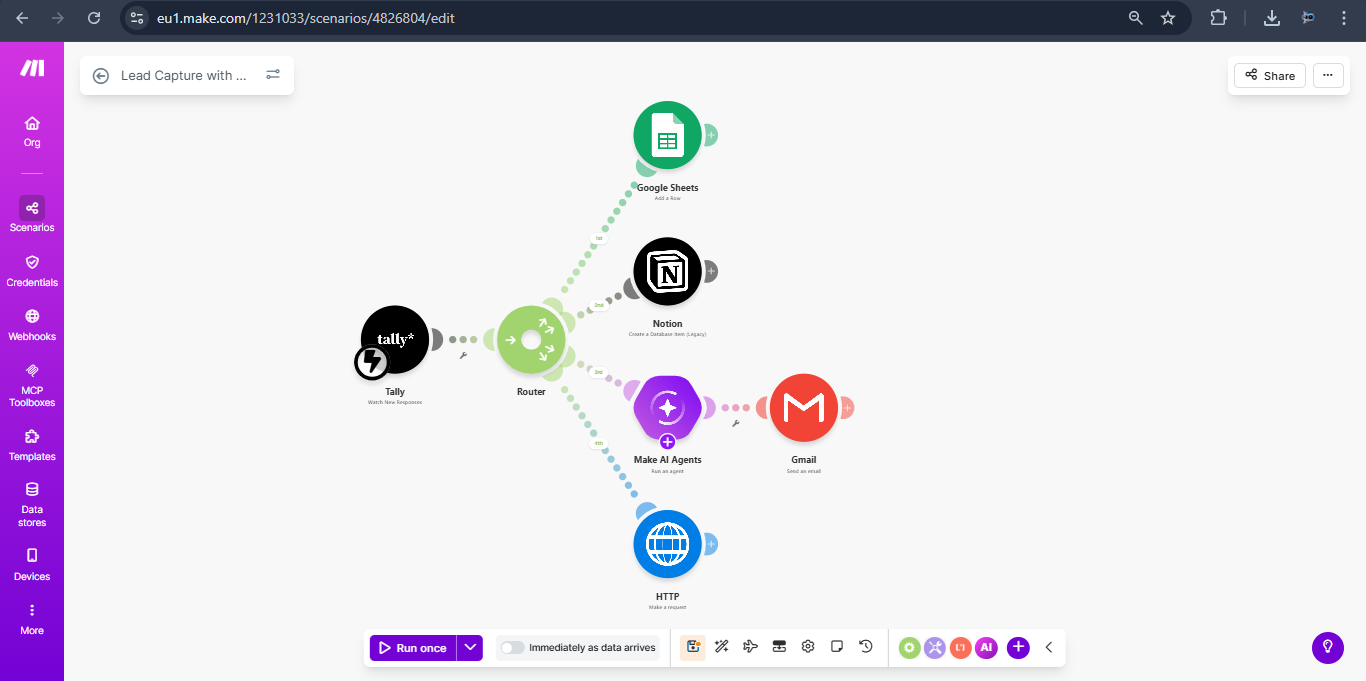Click 2nd route label toward Notion
Viewport: 1366px width, 681px height.
pos(599,305)
